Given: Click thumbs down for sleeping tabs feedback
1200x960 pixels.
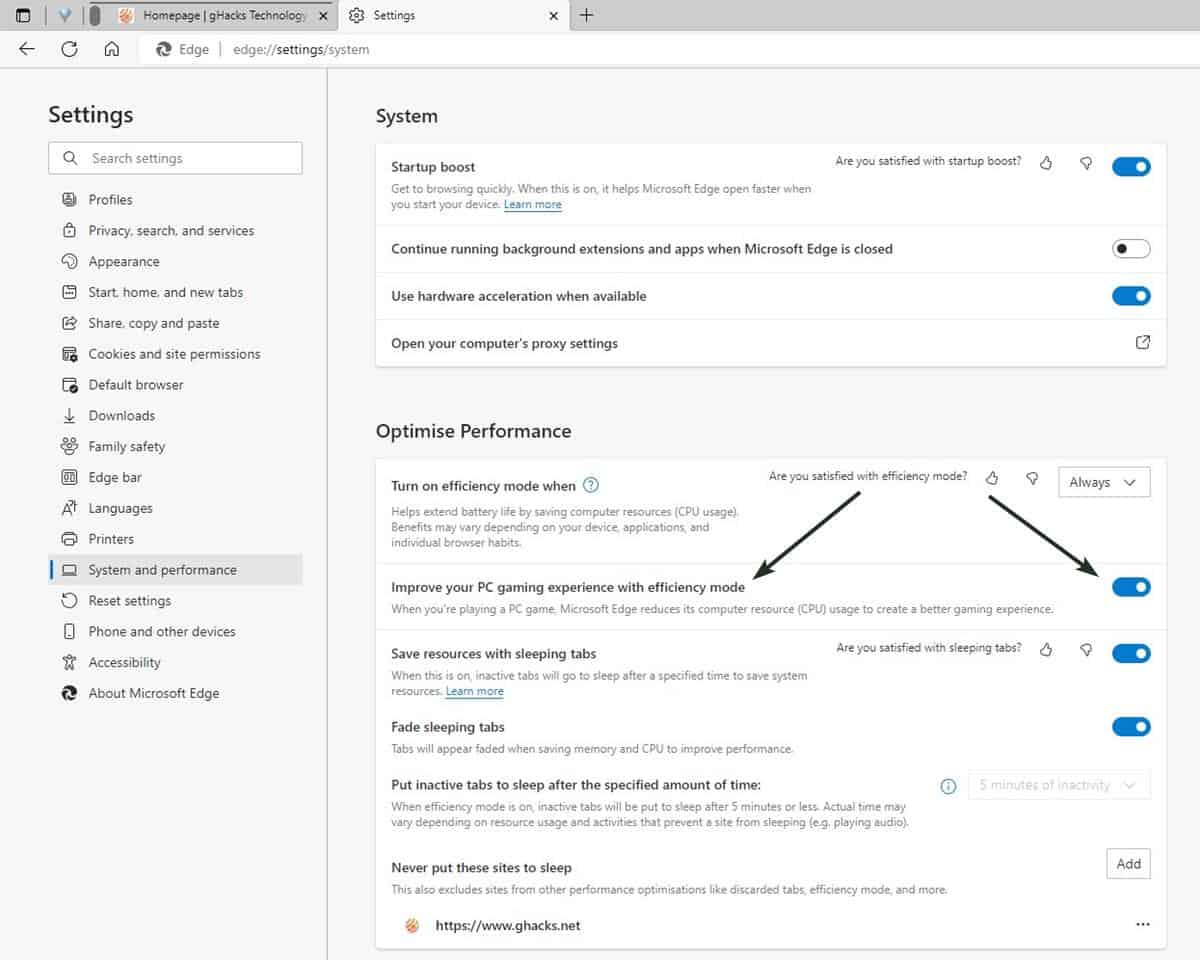Looking at the screenshot, I should point(1086,650).
